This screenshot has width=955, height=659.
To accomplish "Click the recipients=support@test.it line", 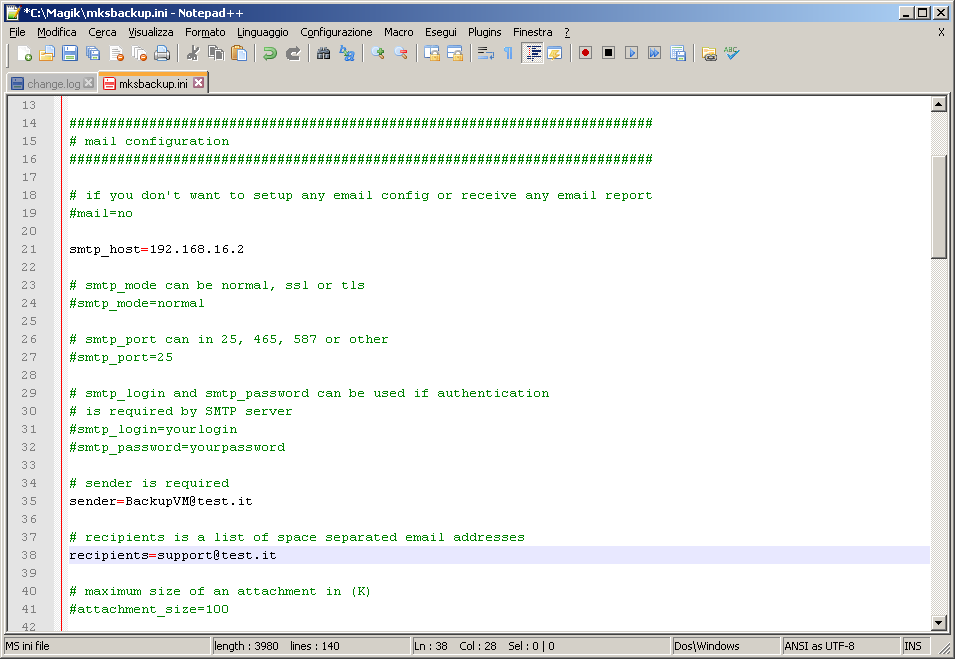I will (173, 555).
